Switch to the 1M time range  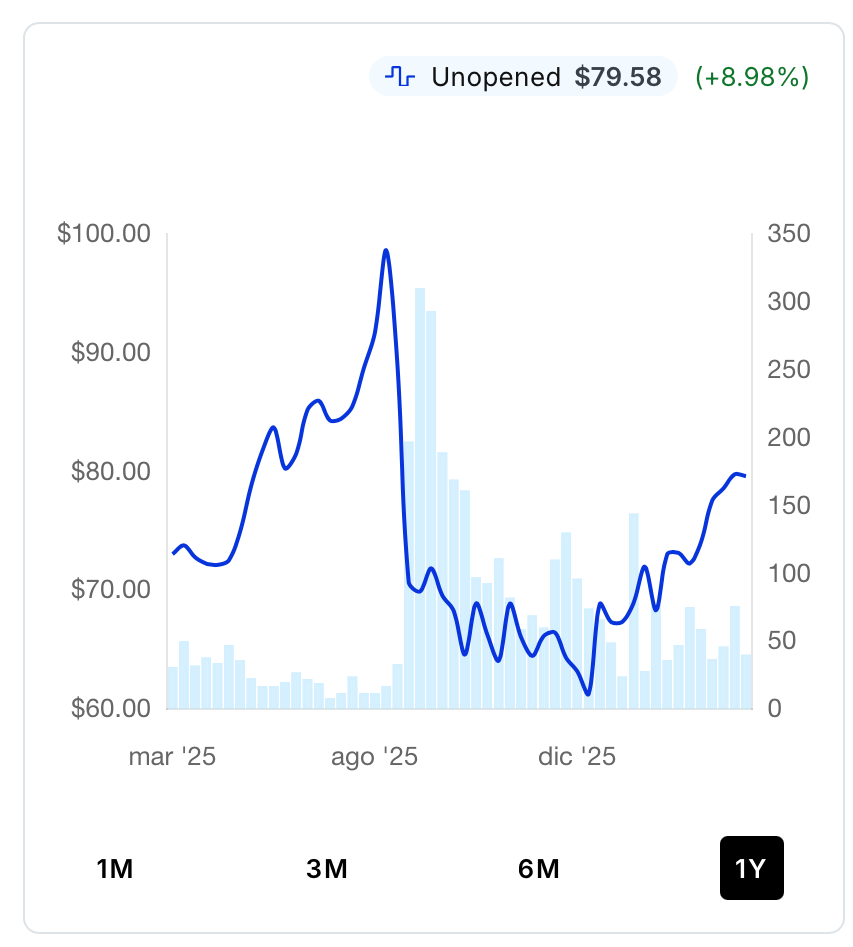(x=115, y=869)
